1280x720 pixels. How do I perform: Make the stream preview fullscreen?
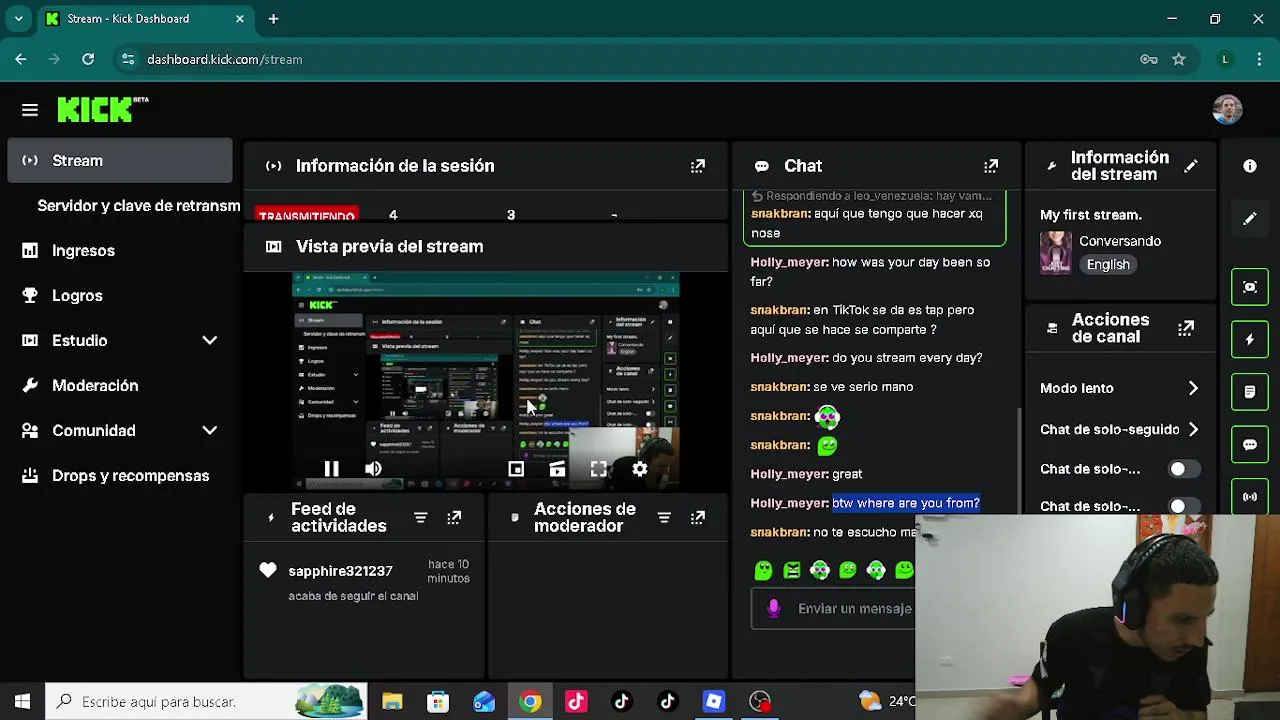[x=598, y=469]
